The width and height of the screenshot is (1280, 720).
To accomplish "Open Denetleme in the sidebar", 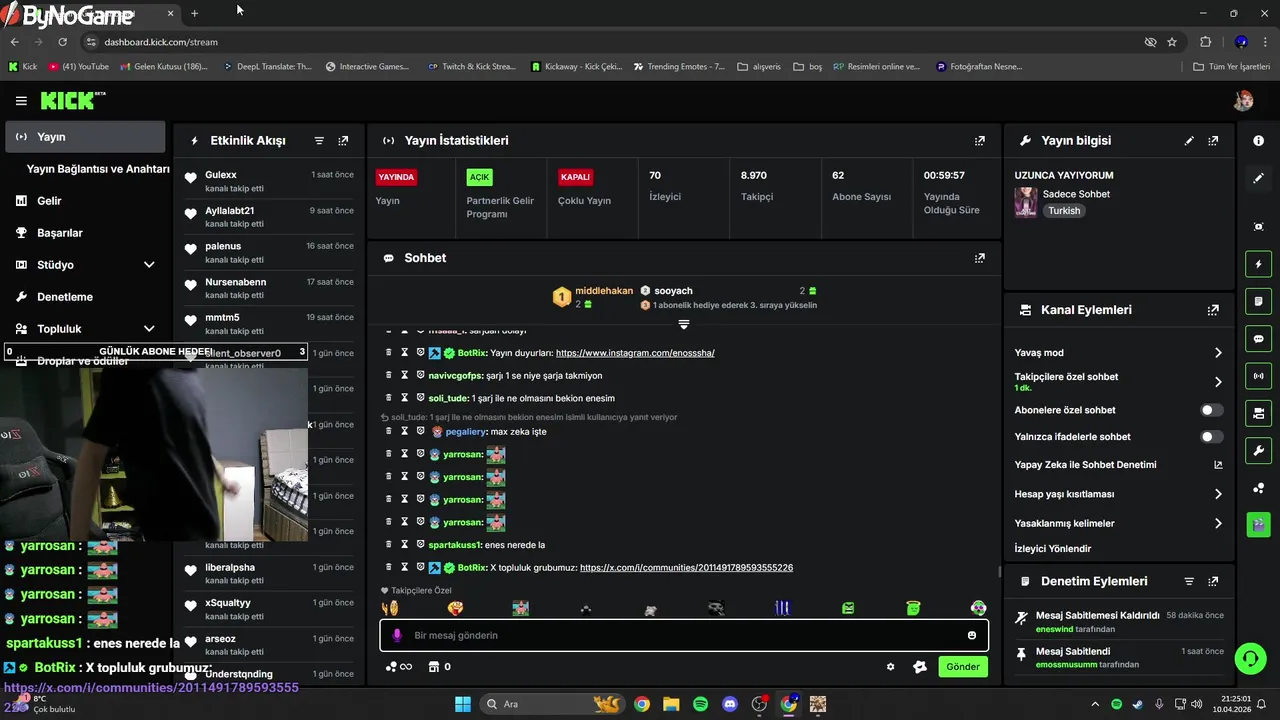I will pos(64,297).
